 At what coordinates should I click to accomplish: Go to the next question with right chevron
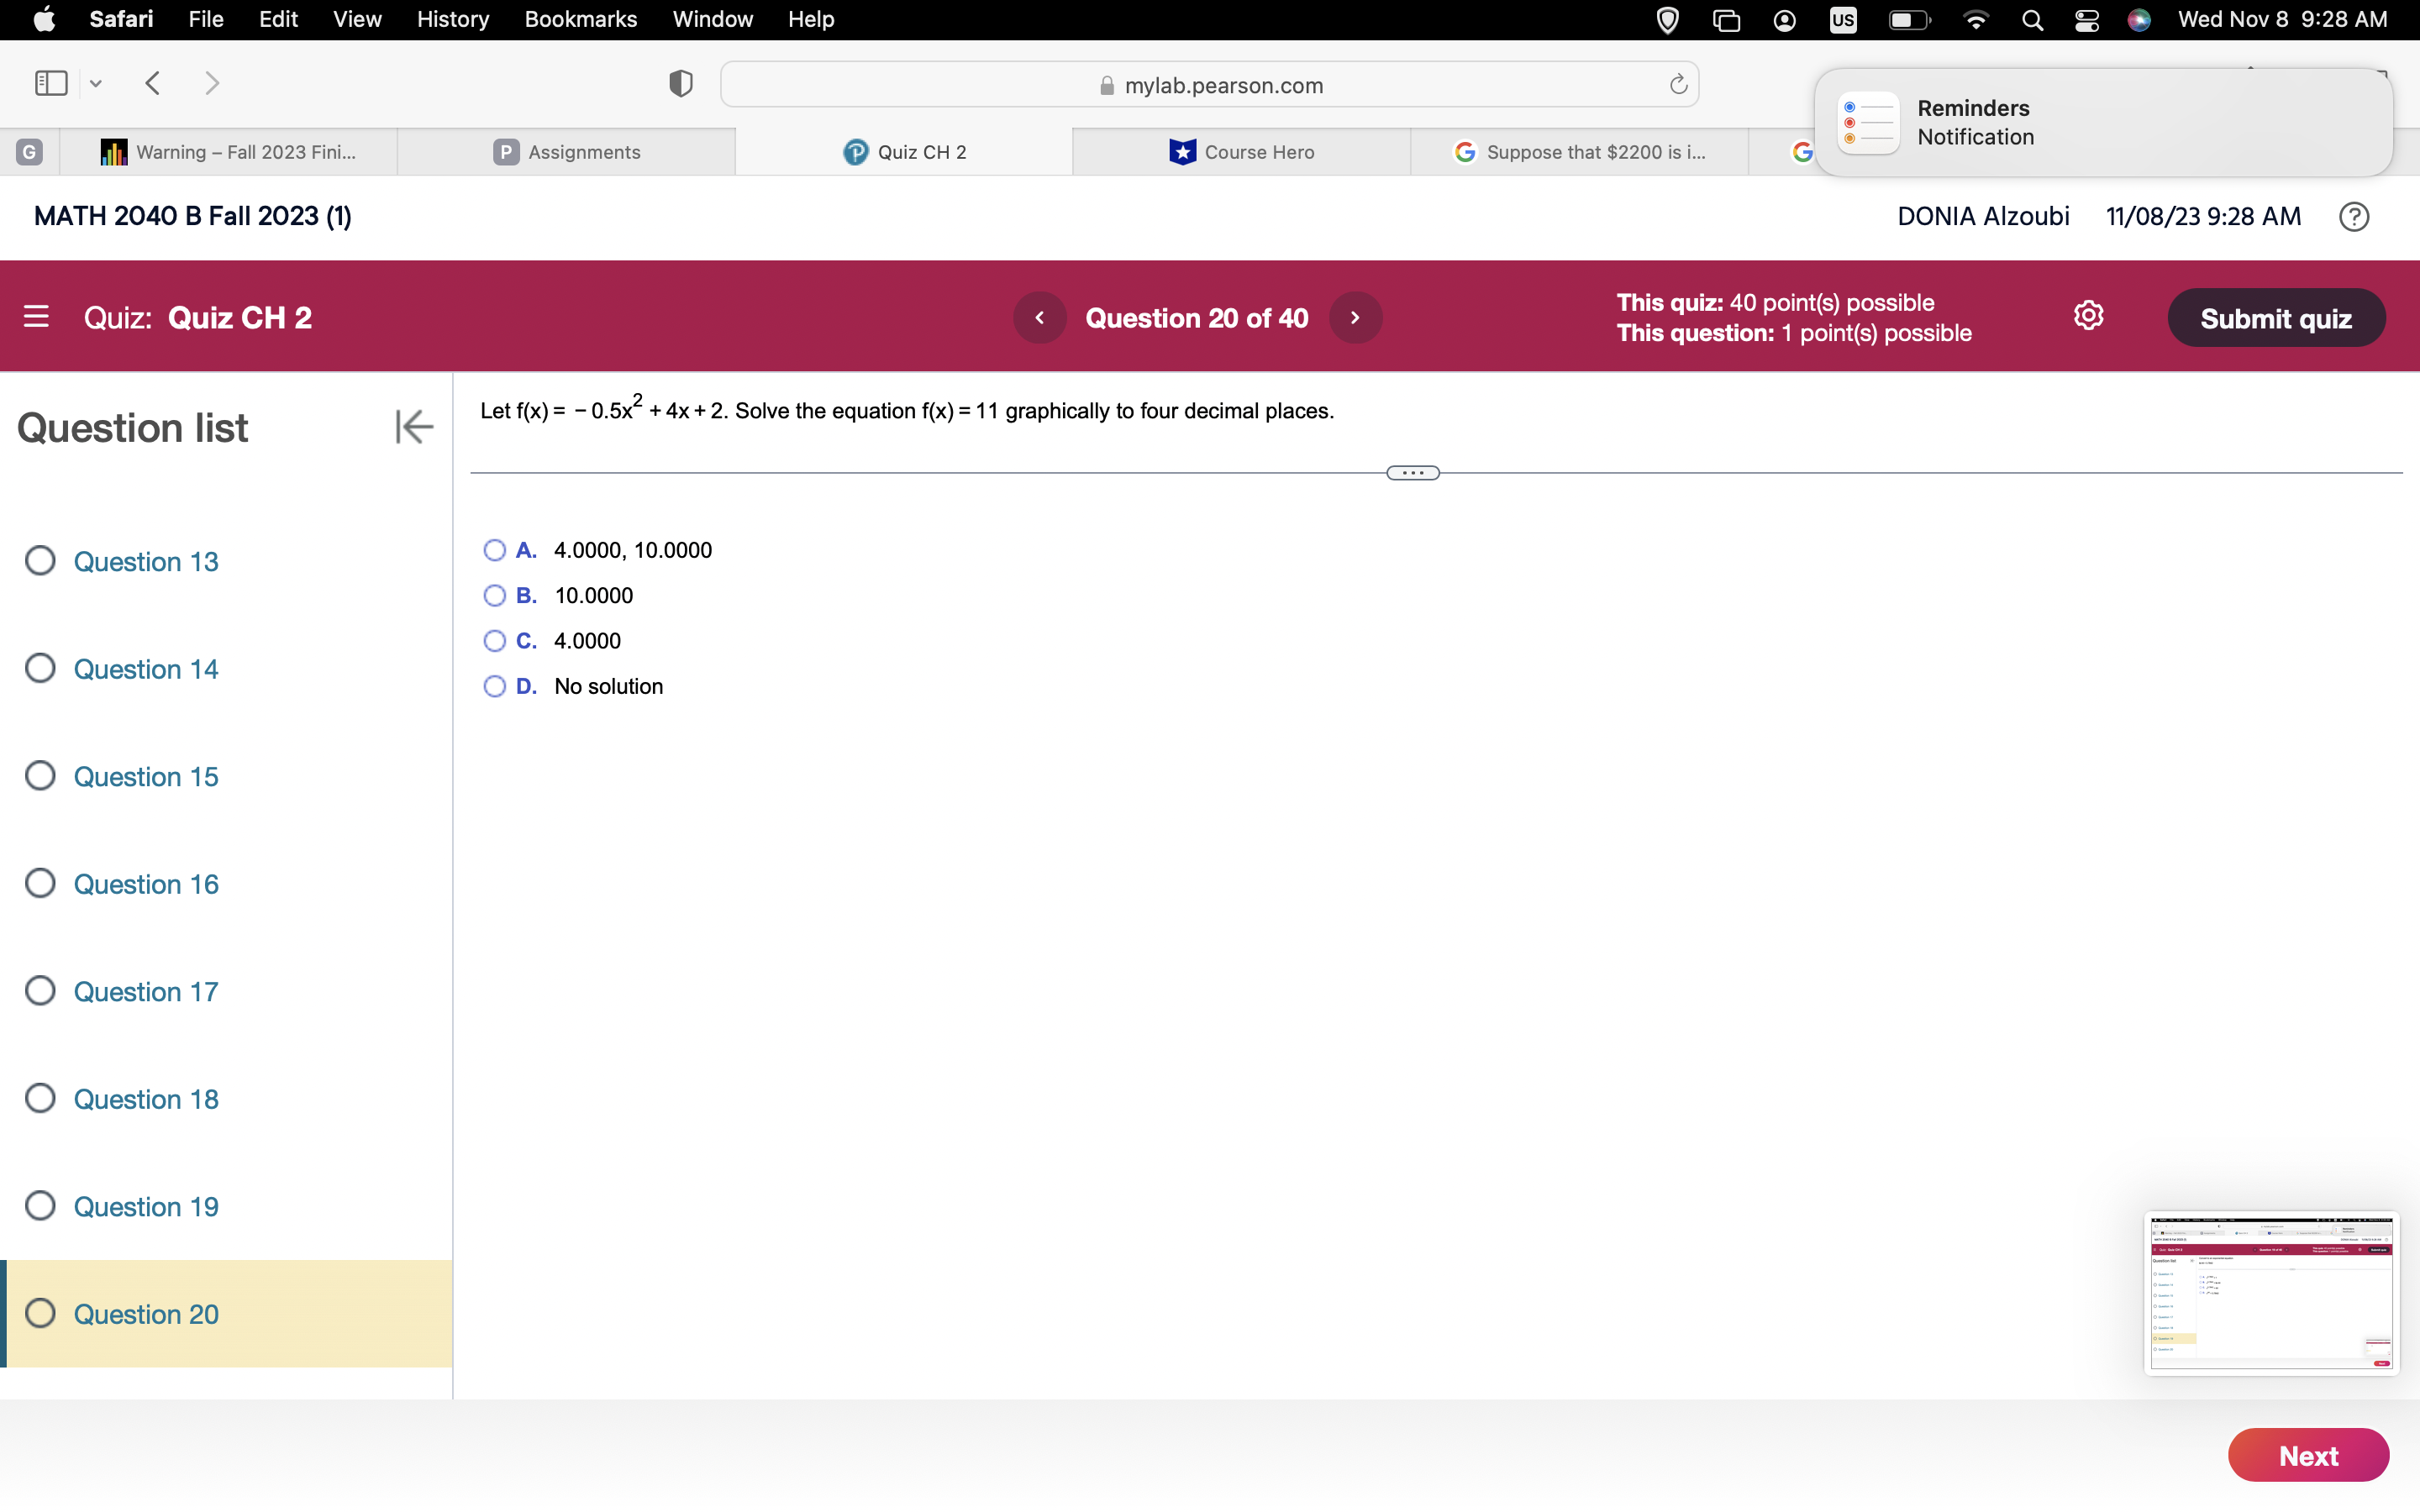click(1355, 317)
